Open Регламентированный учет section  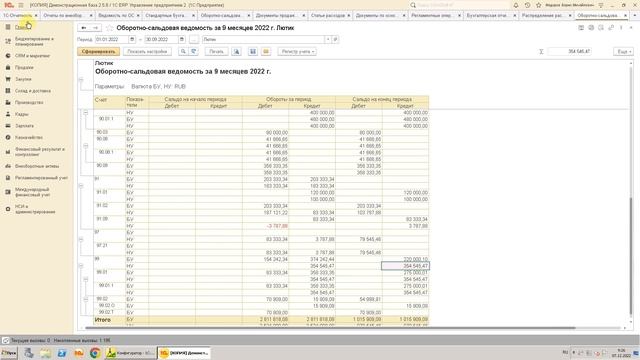click(x=41, y=178)
